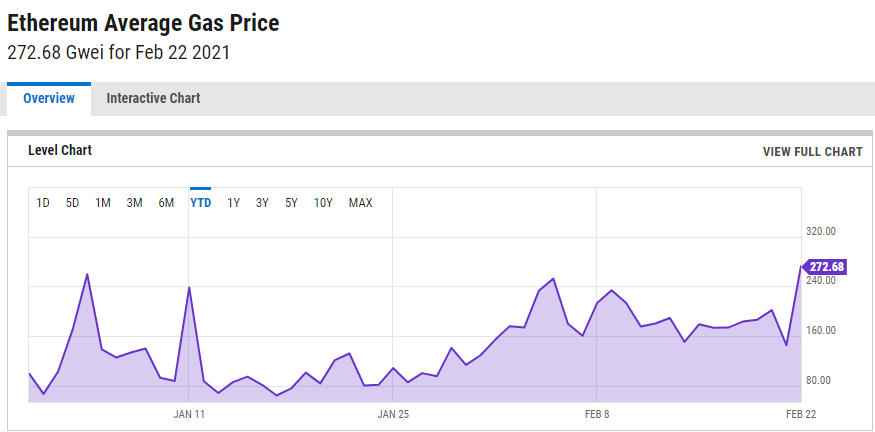The image size is (875, 432).
Task: Click the JAN 25 date label
Action: pos(393,413)
